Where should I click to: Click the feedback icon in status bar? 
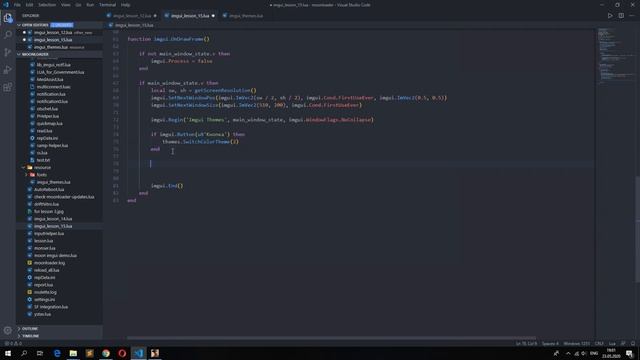[x=623, y=343]
